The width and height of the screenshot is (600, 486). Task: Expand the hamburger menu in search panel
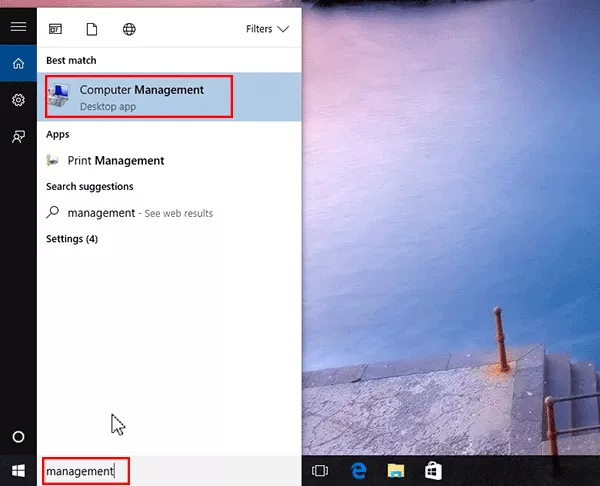click(18, 27)
